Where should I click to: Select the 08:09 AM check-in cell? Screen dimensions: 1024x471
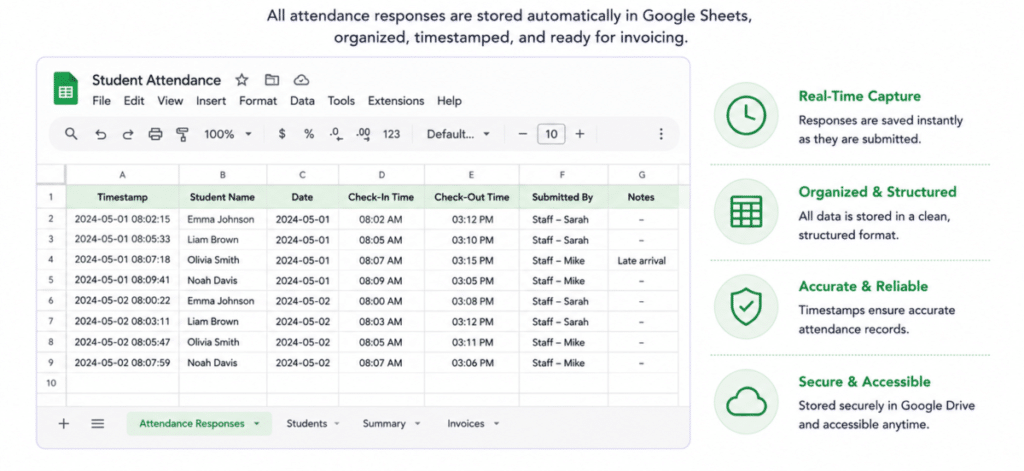381,281
